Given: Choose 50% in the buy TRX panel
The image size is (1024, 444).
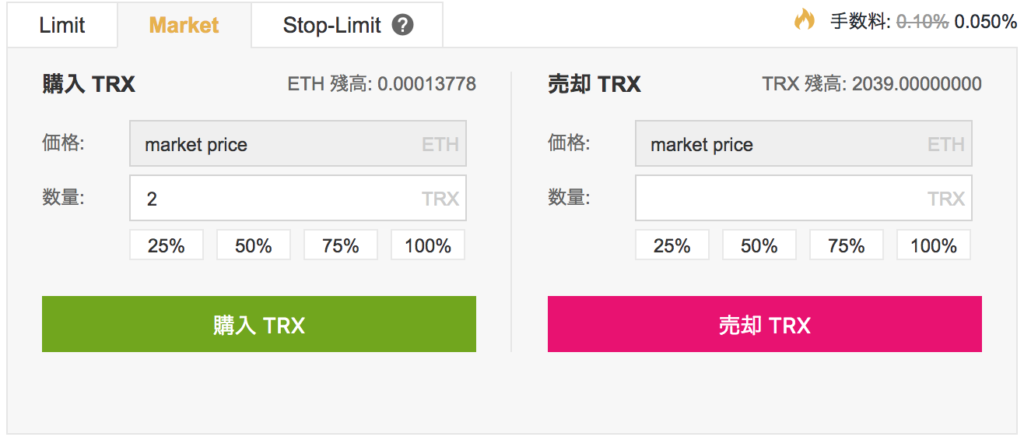Looking at the screenshot, I should click(253, 246).
